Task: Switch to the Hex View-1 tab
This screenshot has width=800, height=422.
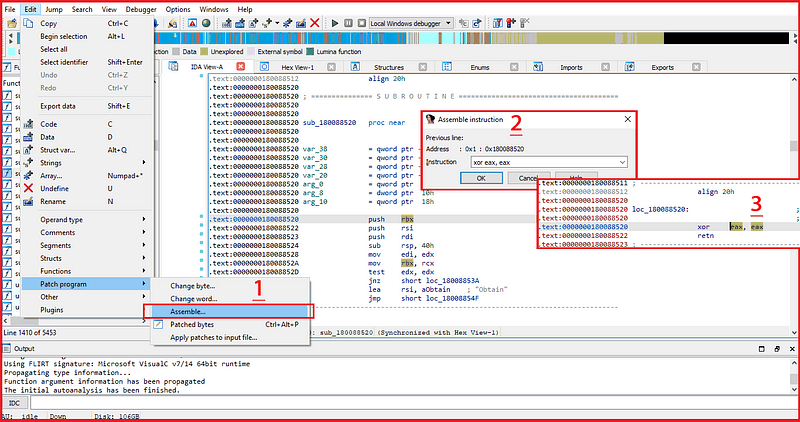Action: tap(297, 67)
